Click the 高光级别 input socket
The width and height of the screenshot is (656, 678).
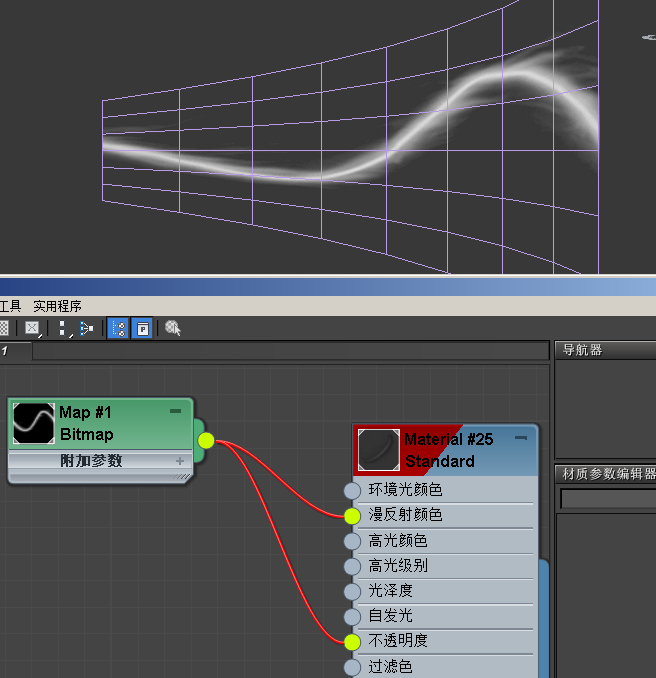pos(352,566)
